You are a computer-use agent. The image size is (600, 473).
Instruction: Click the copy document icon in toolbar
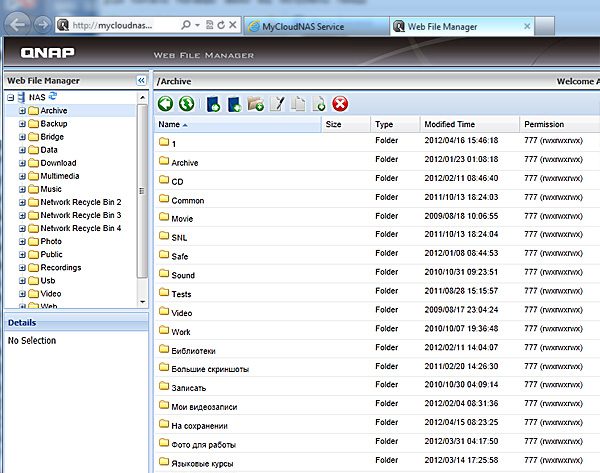298,103
